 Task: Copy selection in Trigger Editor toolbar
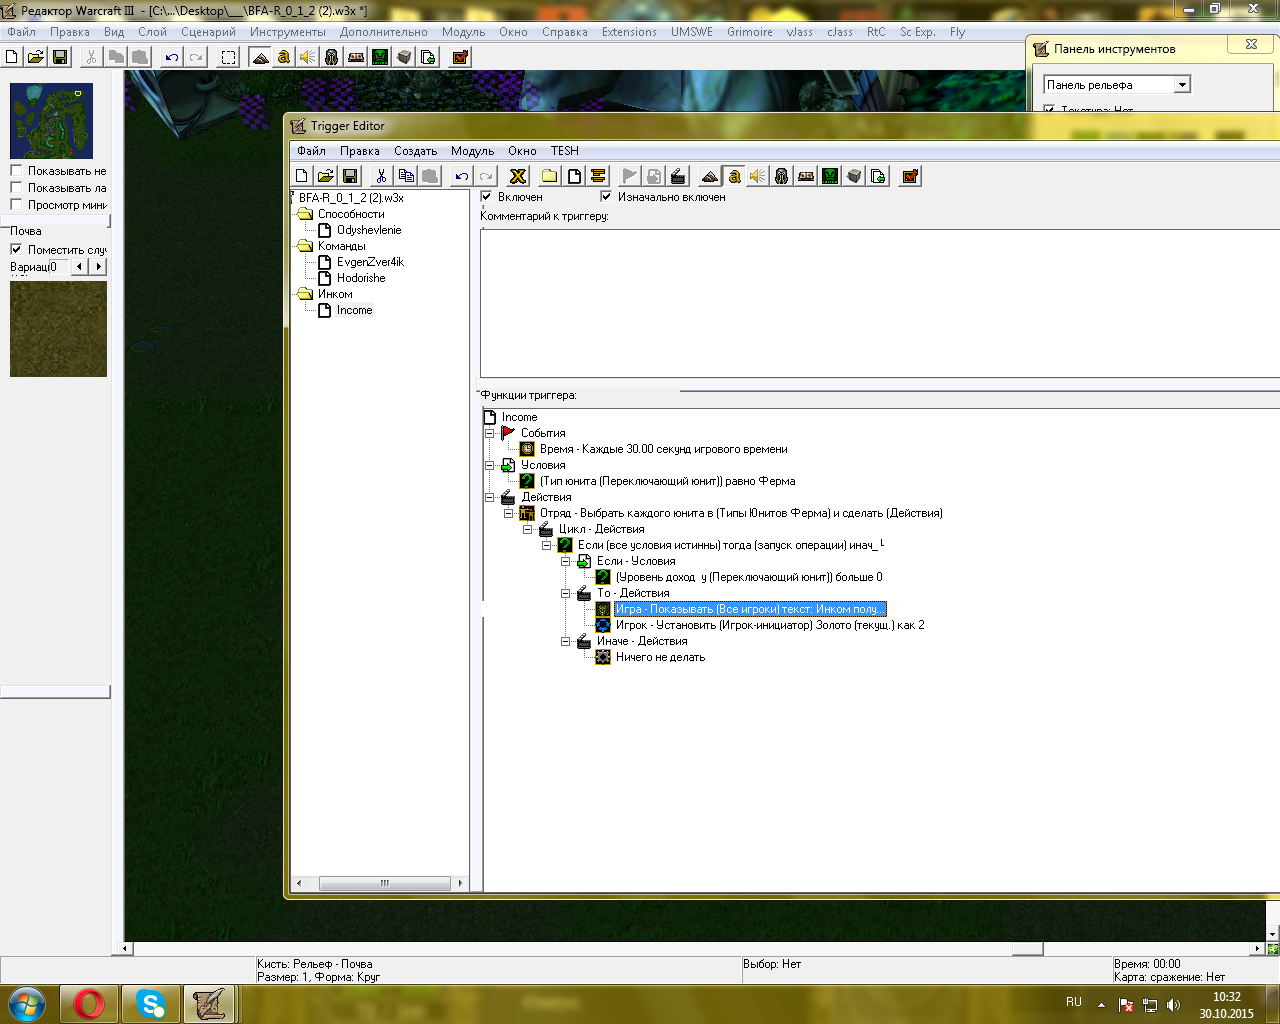(x=406, y=176)
